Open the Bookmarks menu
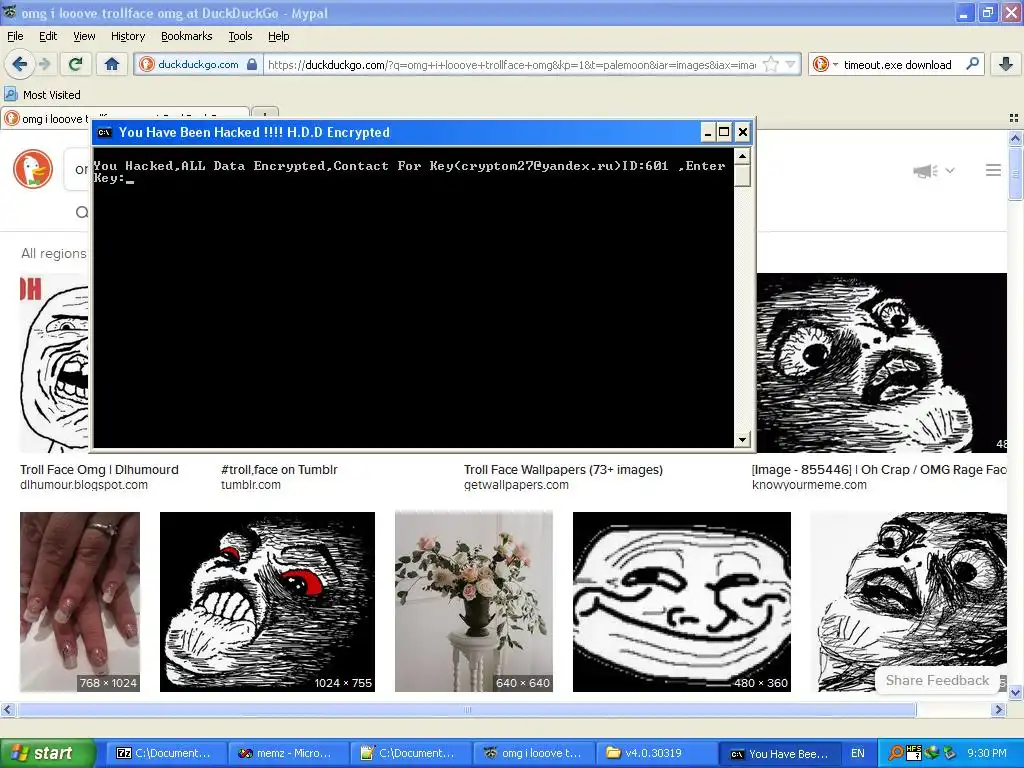Image resolution: width=1024 pixels, height=768 pixels. pyautogui.click(x=186, y=36)
